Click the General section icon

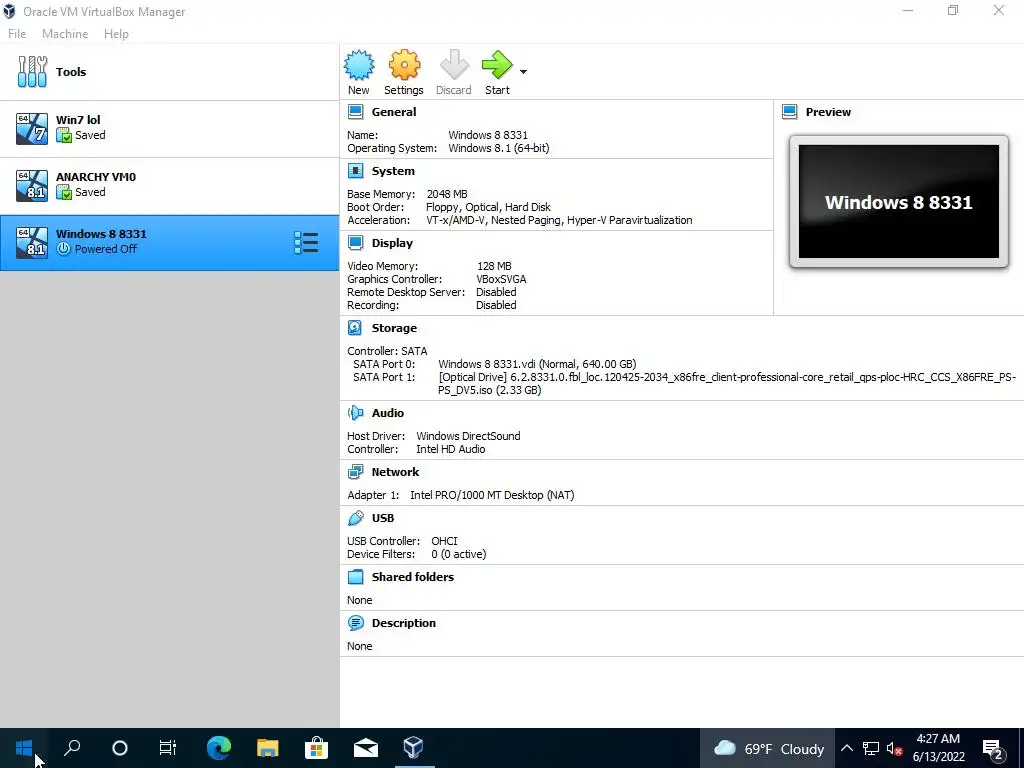(x=355, y=112)
